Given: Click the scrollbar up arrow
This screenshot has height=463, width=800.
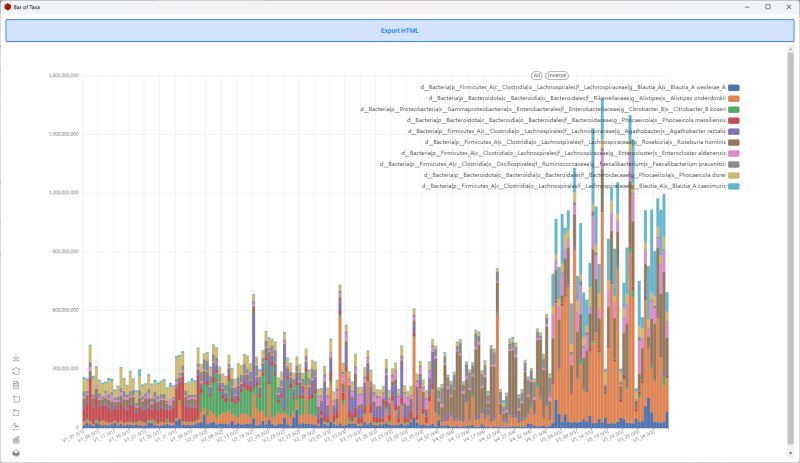Looking at the screenshot, I should point(791,49).
